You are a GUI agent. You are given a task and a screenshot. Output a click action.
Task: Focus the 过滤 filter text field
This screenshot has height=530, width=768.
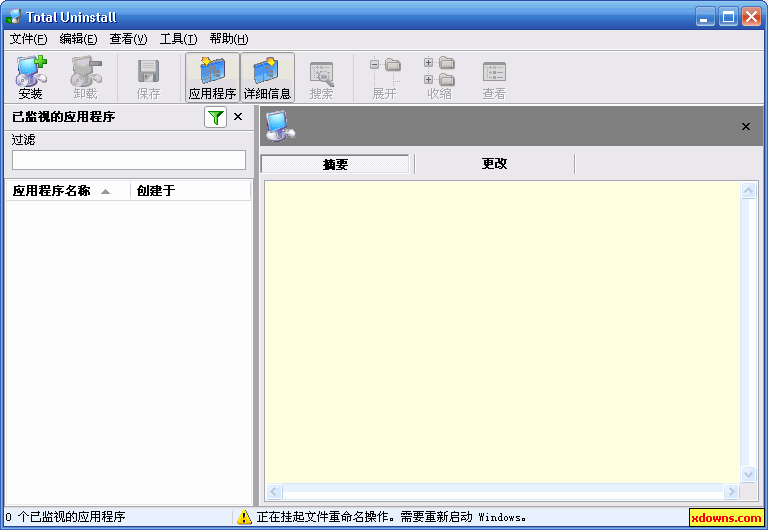click(129, 160)
